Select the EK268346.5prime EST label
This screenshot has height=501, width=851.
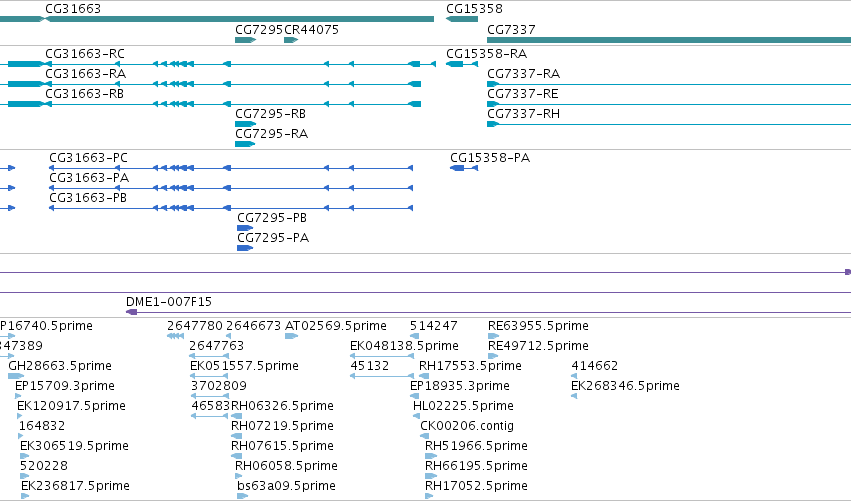tap(625, 386)
